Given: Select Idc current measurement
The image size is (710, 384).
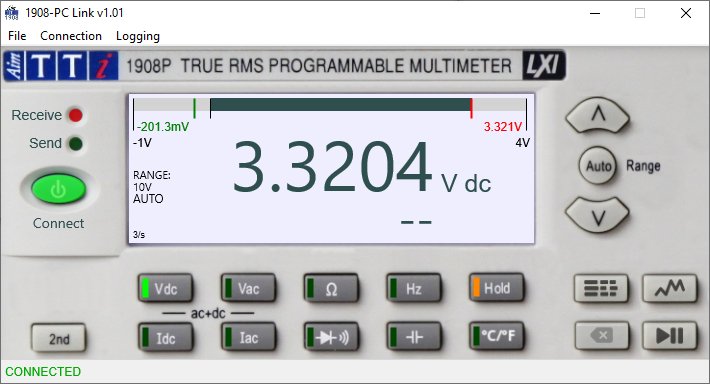Looking at the screenshot, I should tap(165, 337).
